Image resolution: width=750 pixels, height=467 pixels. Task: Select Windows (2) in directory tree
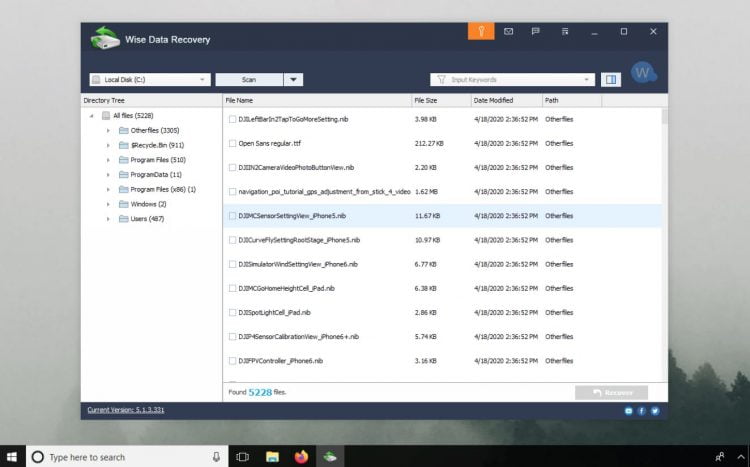point(148,204)
